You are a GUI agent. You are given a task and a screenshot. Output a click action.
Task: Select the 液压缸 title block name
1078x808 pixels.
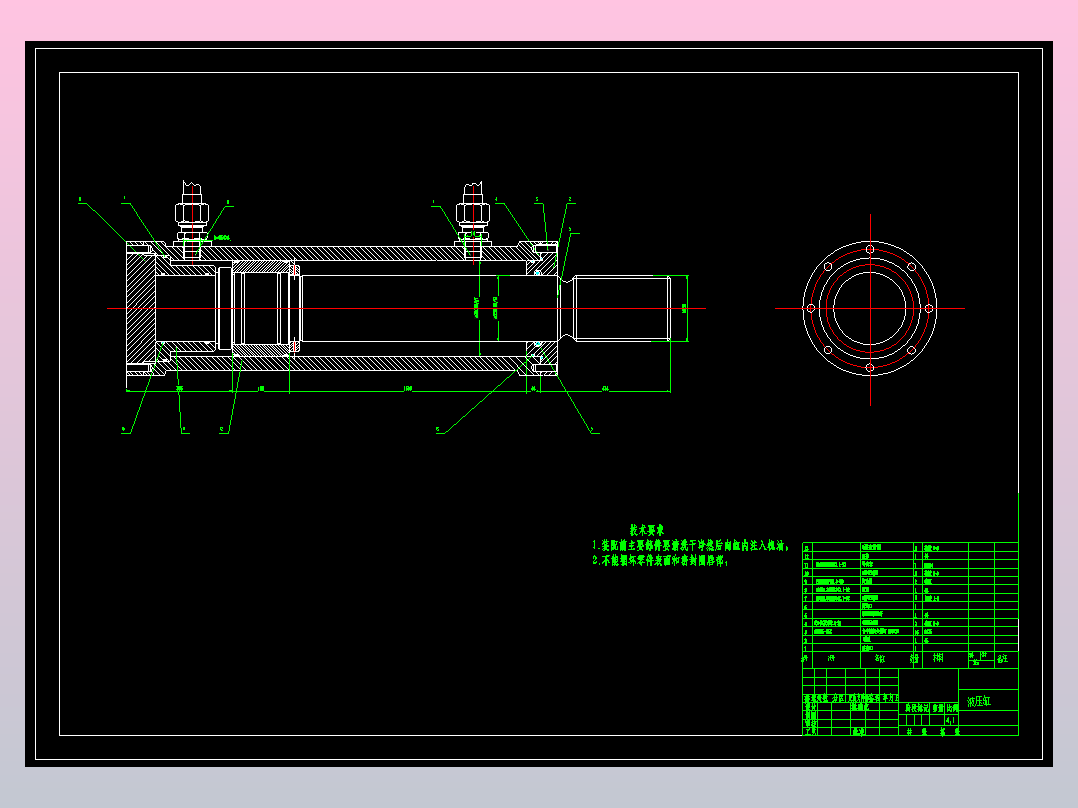pos(979,701)
